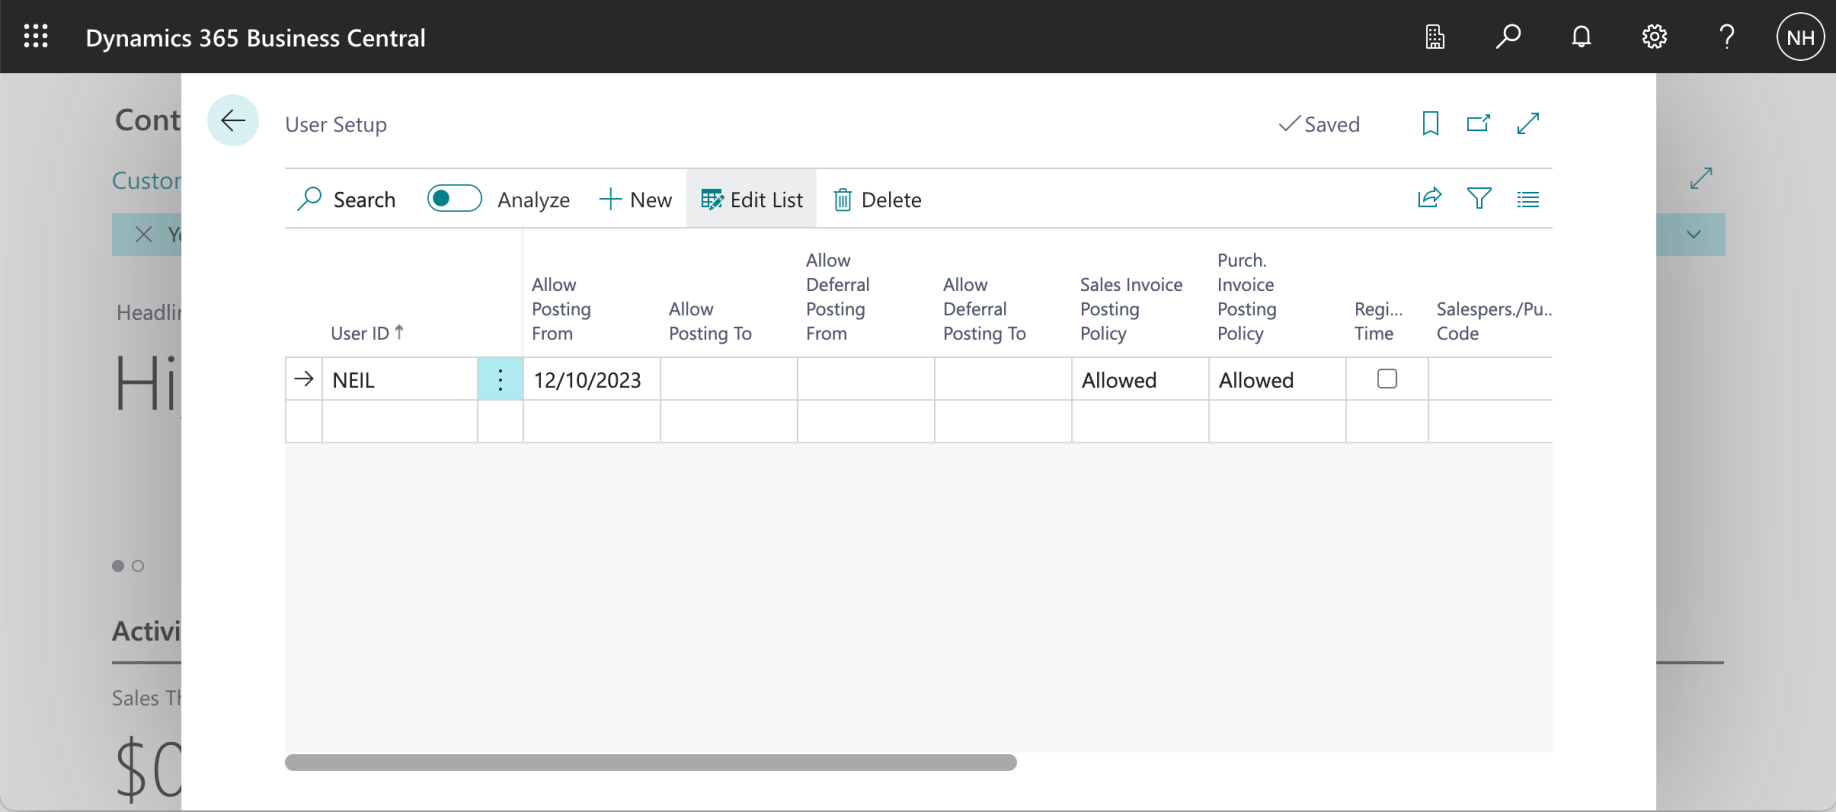
Task: Select the second headline page dot
Action: click(x=138, y=566)
